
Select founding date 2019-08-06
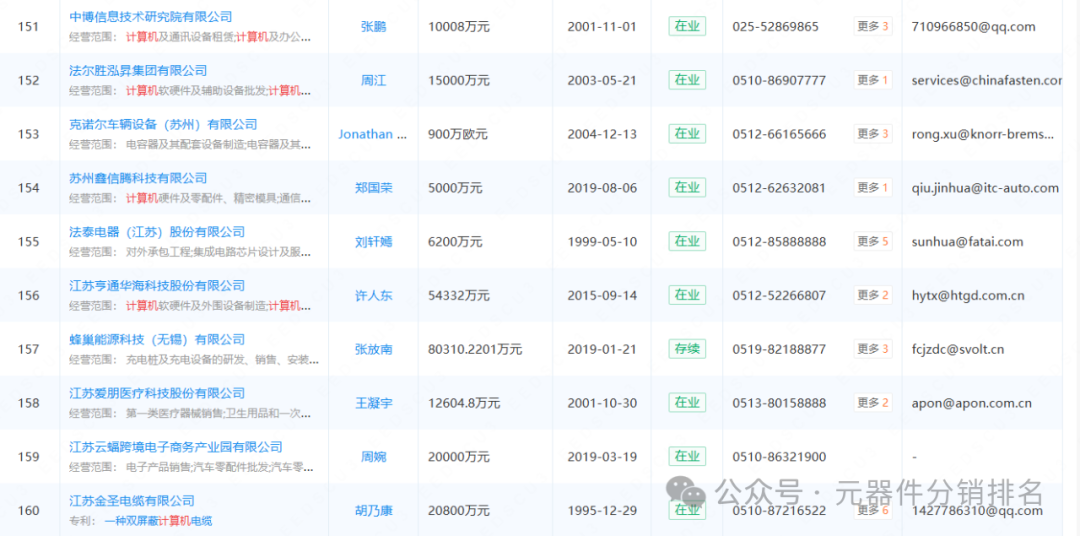point(602,188)
